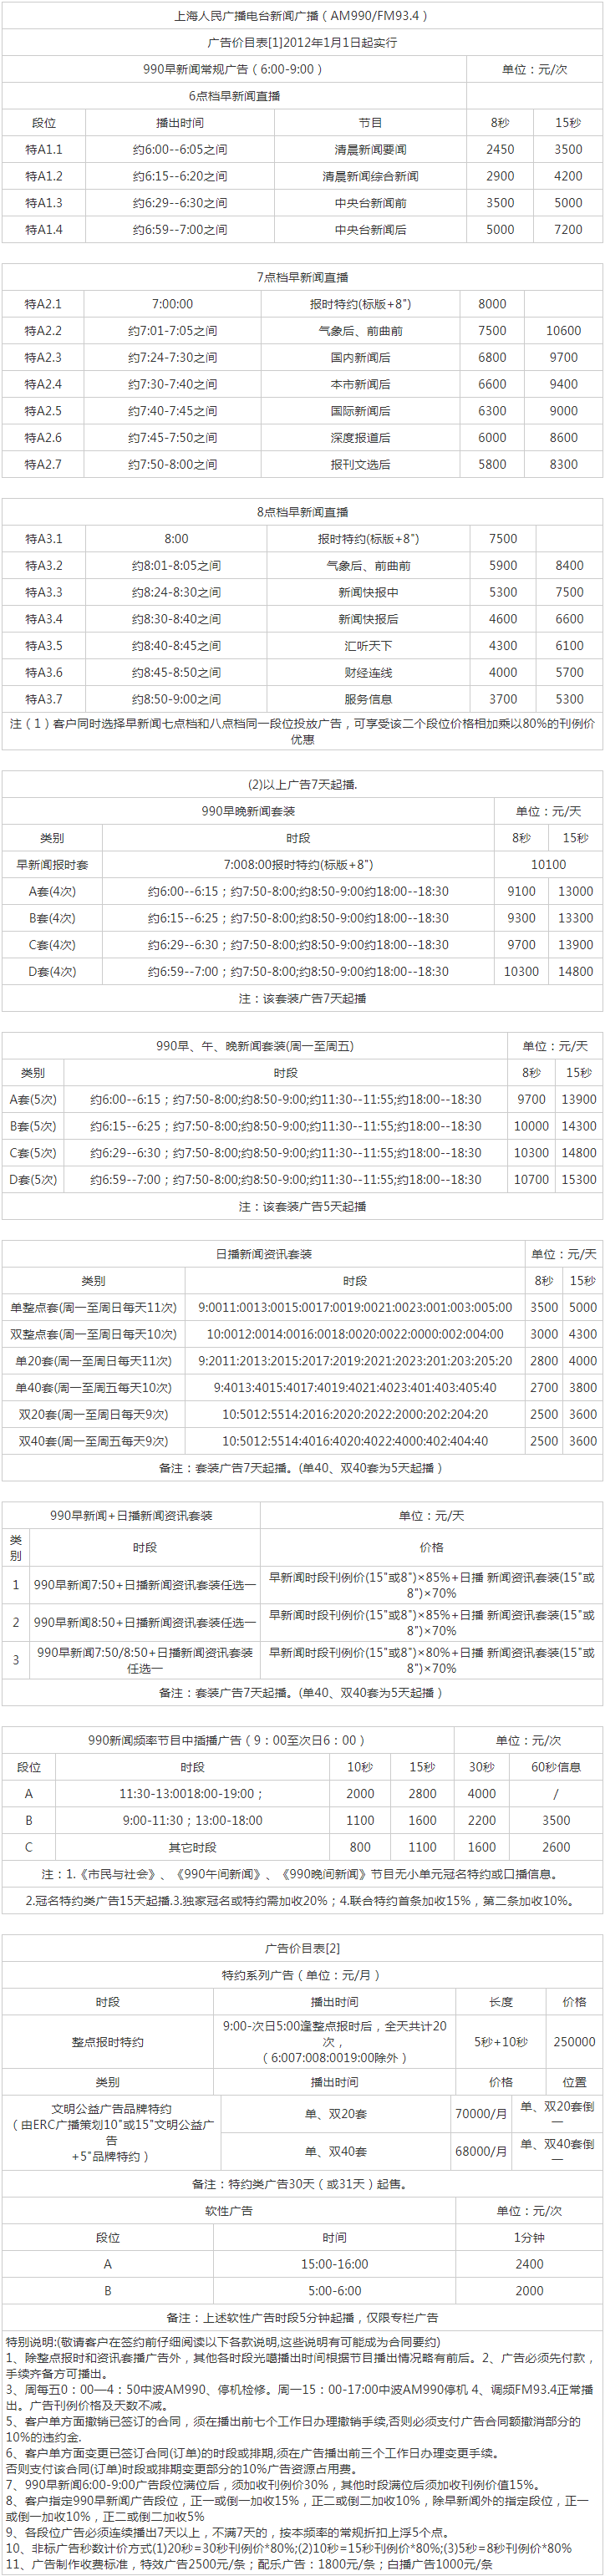Select the 特A1.1 slot cell
Screen dimensions: 605x2576
pos(44,149)
